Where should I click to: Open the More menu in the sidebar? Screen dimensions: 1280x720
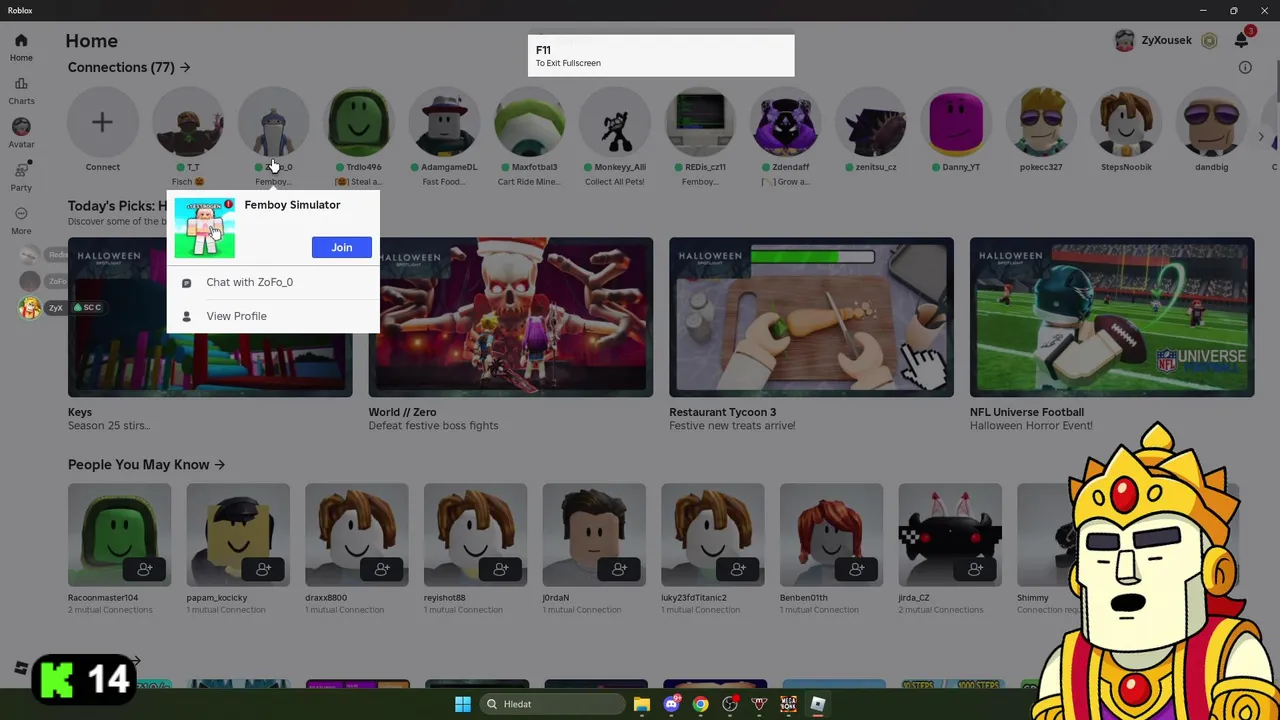21,220
